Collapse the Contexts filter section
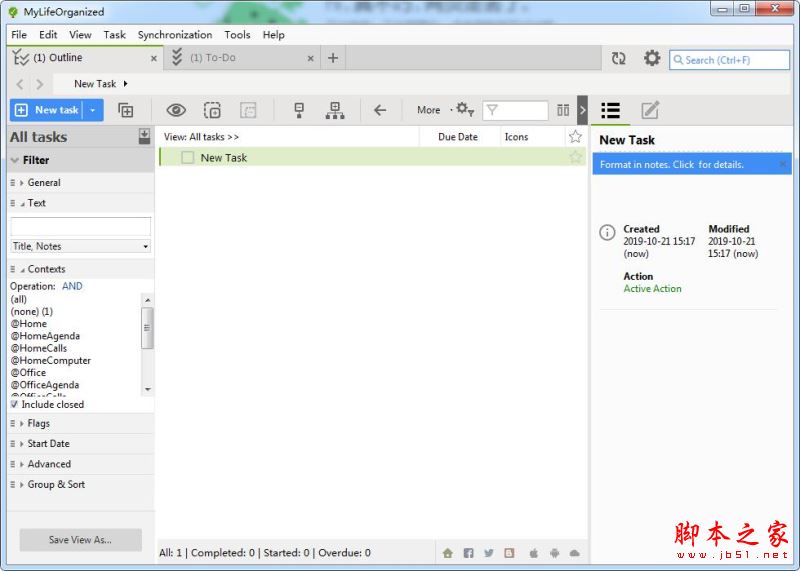The width and height of the screenshot is (800, 571). [x=22, y=269]
